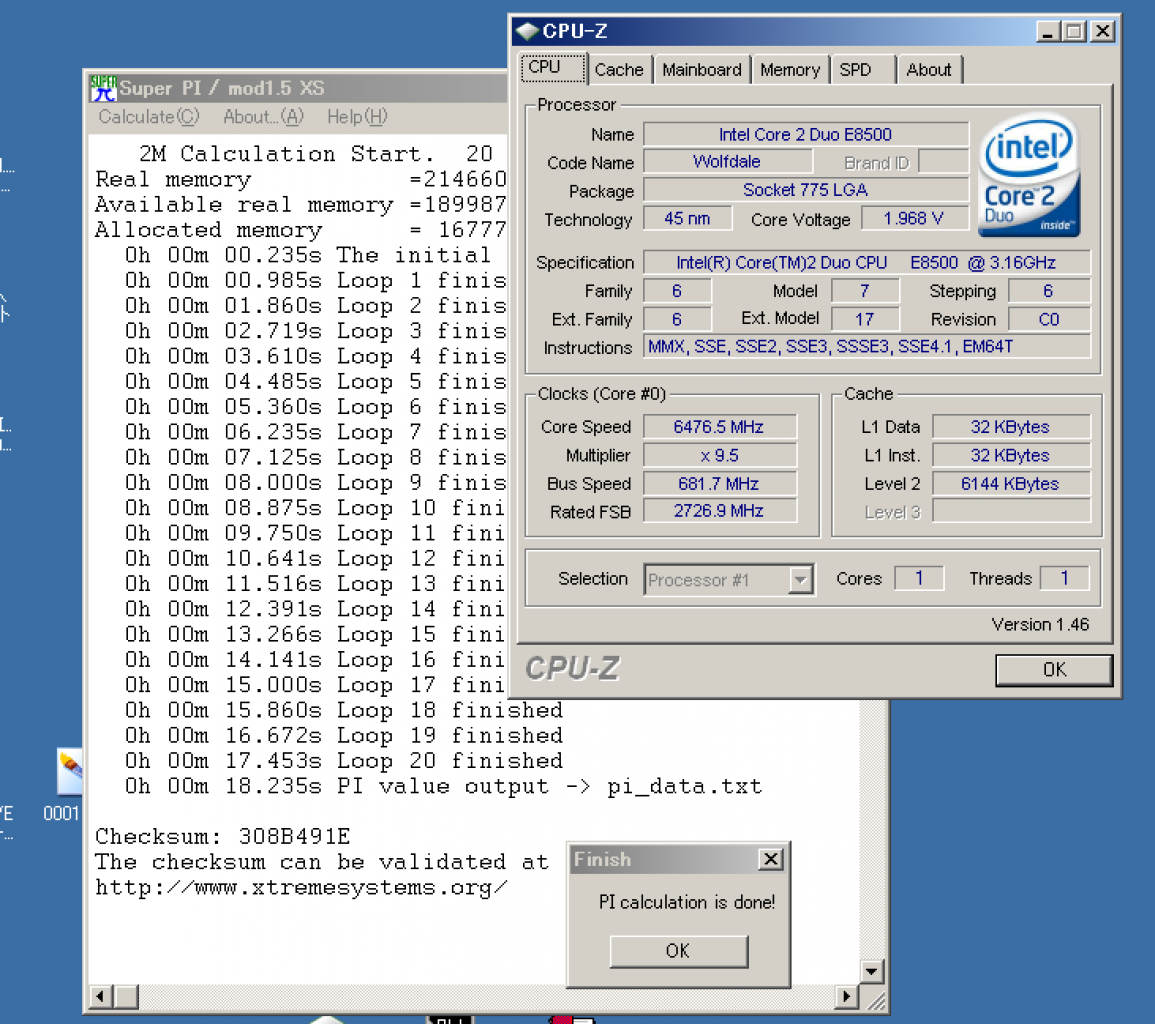Viewport: 1155px width, 1024px height.
Task: Click the 'Loop 18 finished' line in Super PI
Action: [x=344, y=711]
